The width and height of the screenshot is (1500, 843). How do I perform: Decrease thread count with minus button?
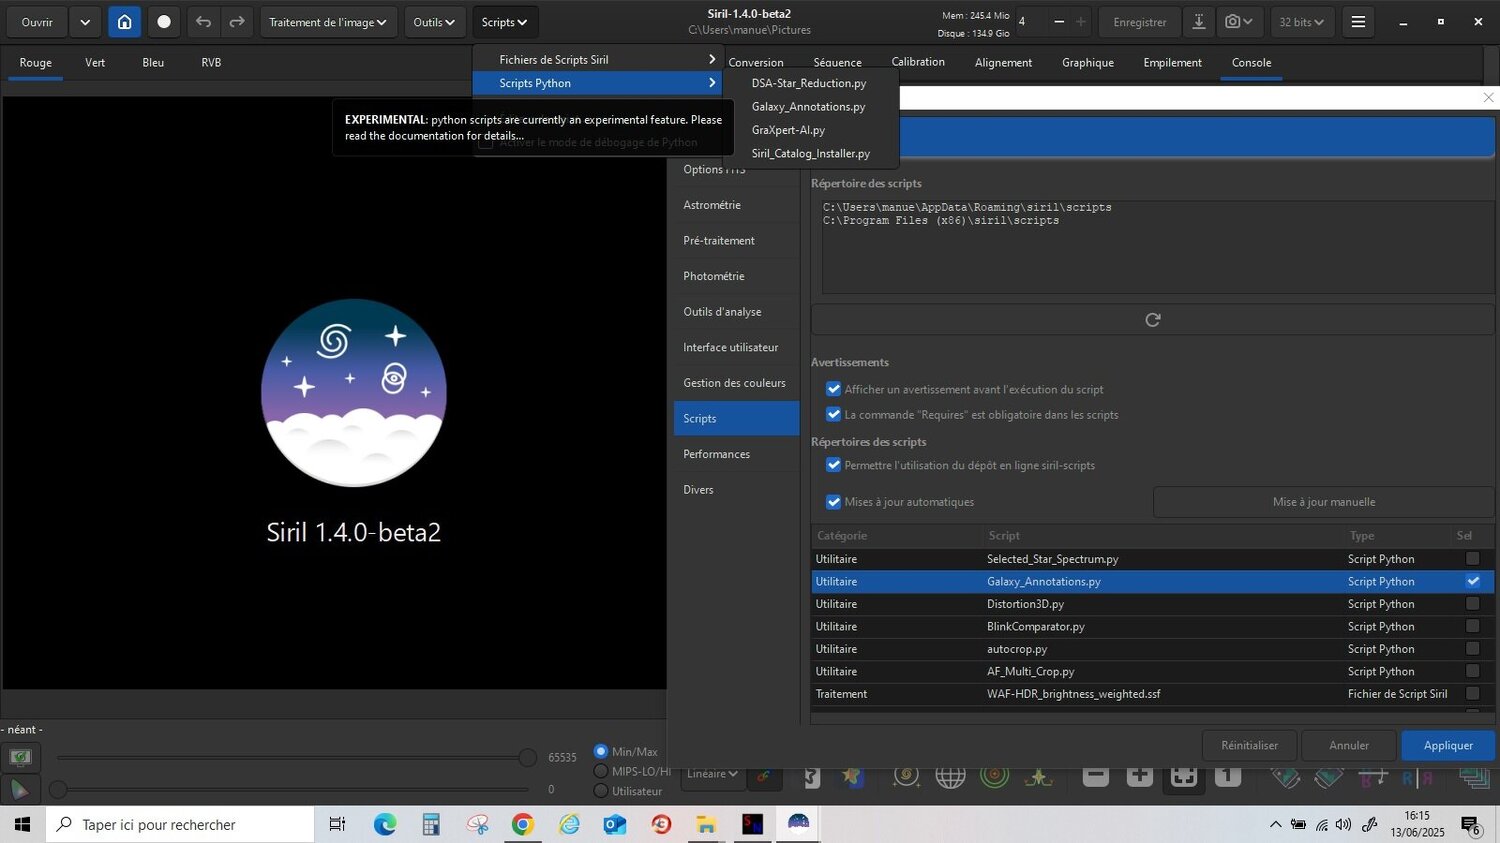pos(1059,22)
